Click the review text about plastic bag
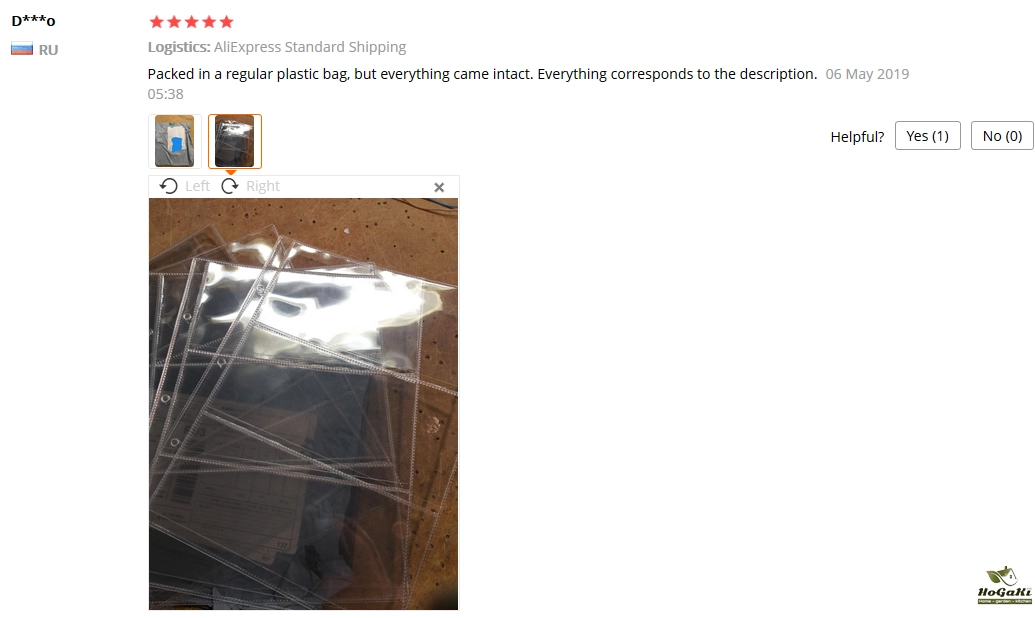The width and height of the screenshot is (1035, 618). [482, 74]
